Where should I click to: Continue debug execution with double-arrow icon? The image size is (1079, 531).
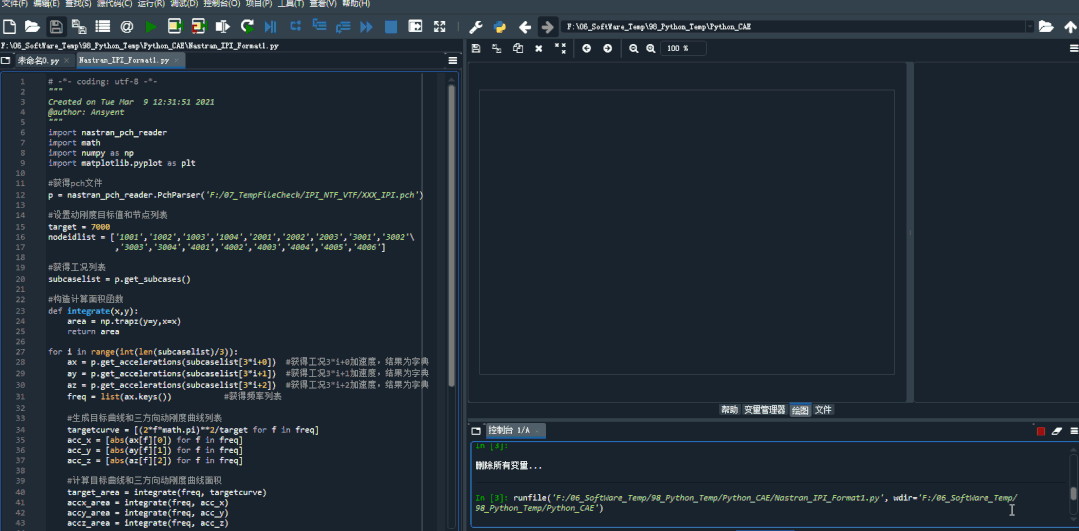pyautogui.click(x=366, y=27)
